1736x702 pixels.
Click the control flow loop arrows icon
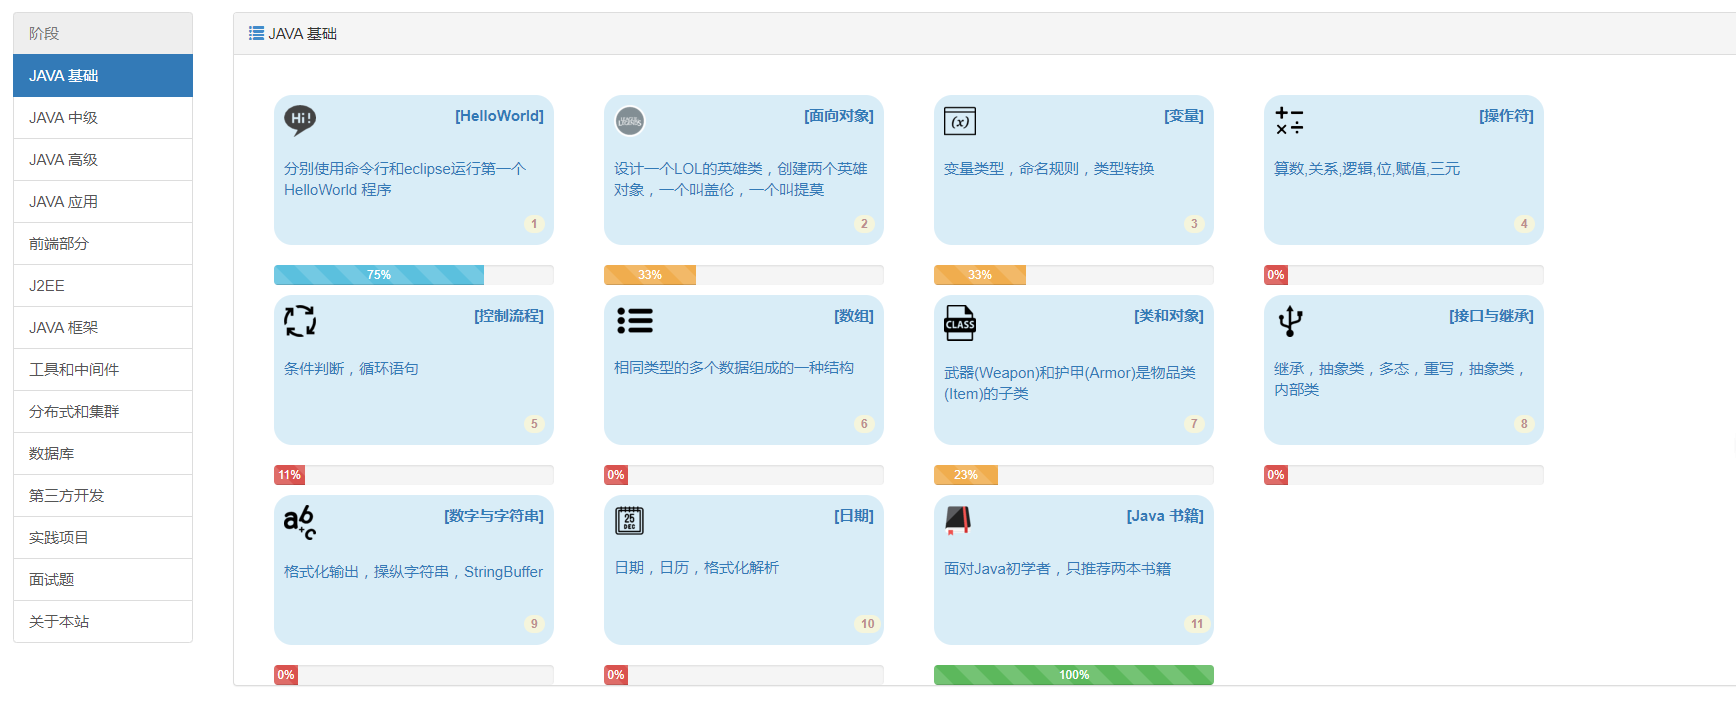(x=300, y=321)
